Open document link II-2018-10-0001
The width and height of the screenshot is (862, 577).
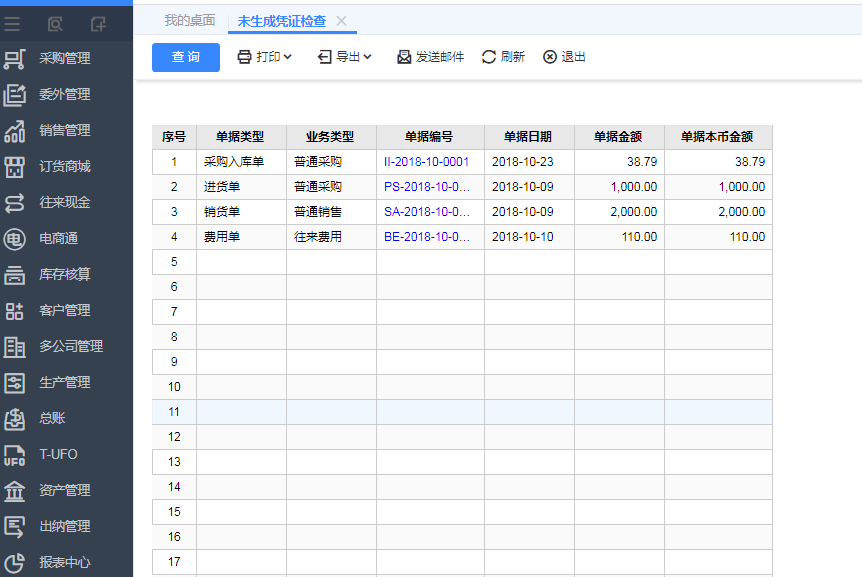point(426,161)
